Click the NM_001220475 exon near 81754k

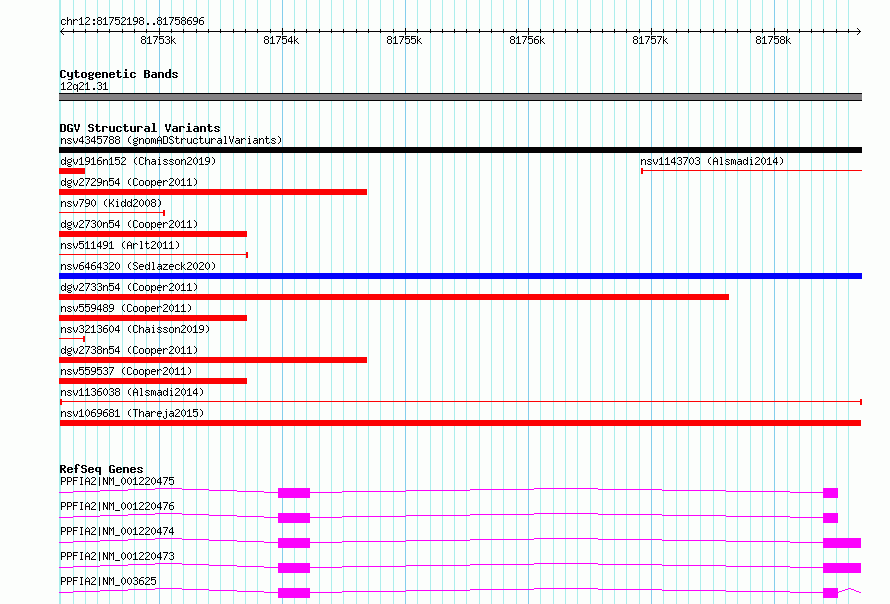point(294,493)
